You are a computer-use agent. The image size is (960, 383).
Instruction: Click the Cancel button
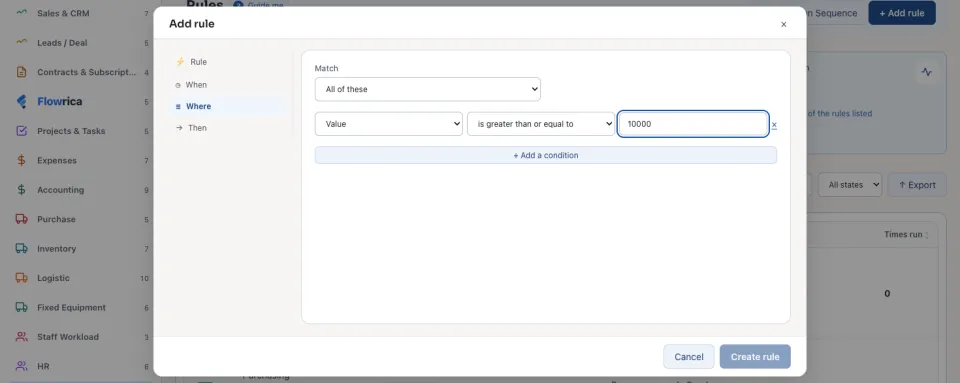(x=689, y=357)
